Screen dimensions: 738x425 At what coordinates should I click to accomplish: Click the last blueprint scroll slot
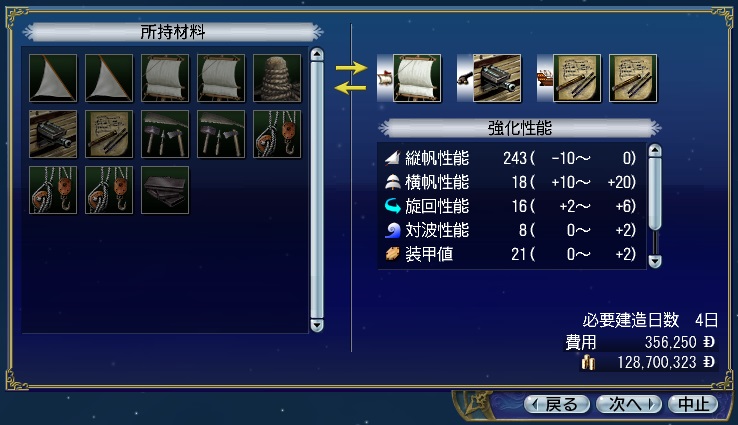633,78
